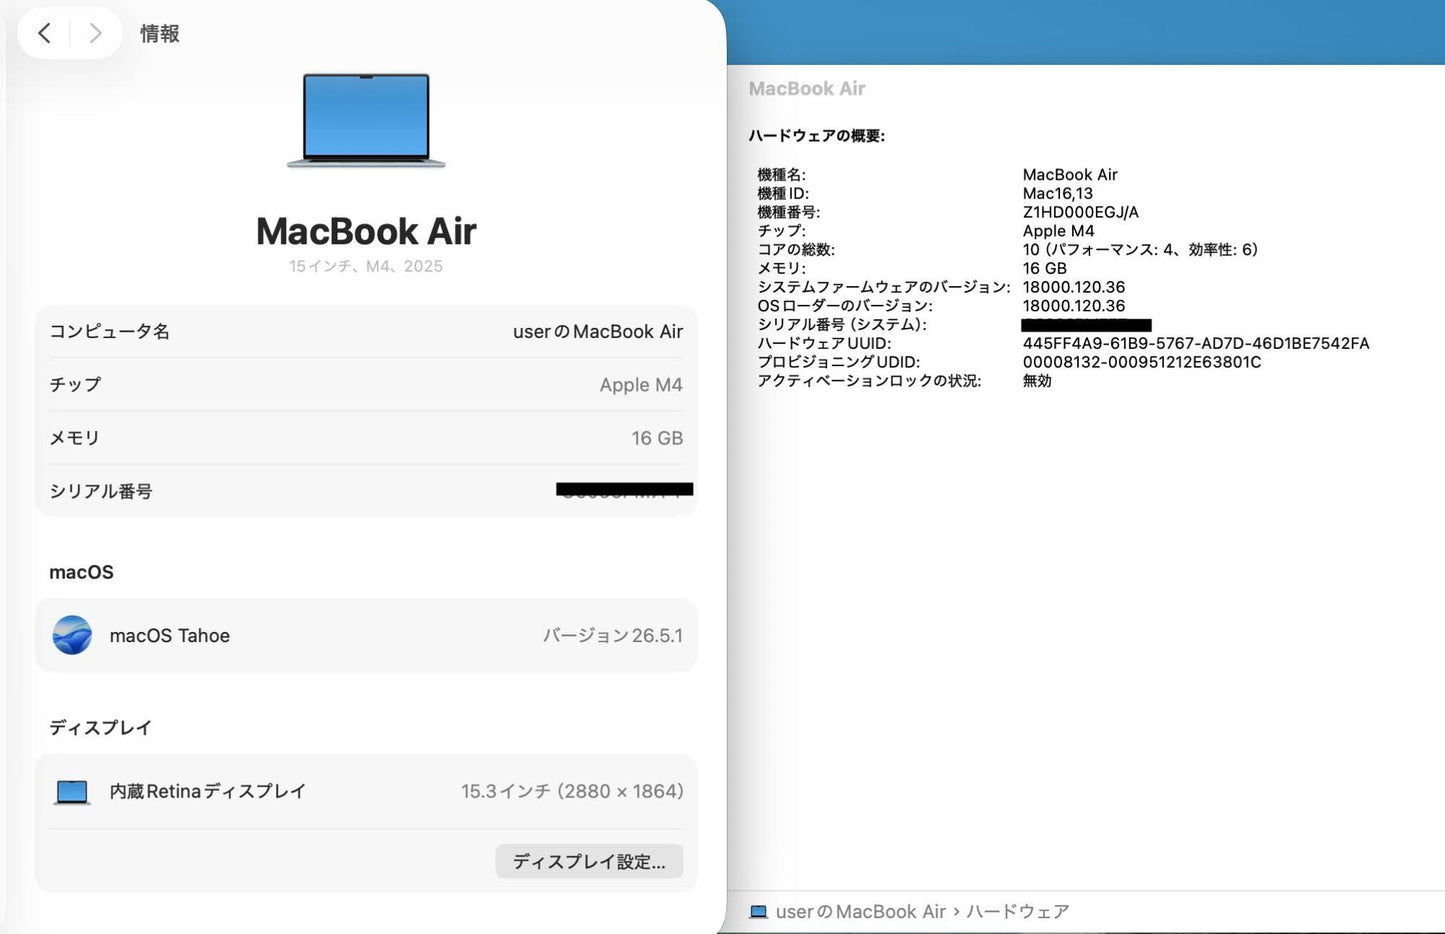Click the 情報 page title
Screen dimensions: 1445x934
pos(160,33)
